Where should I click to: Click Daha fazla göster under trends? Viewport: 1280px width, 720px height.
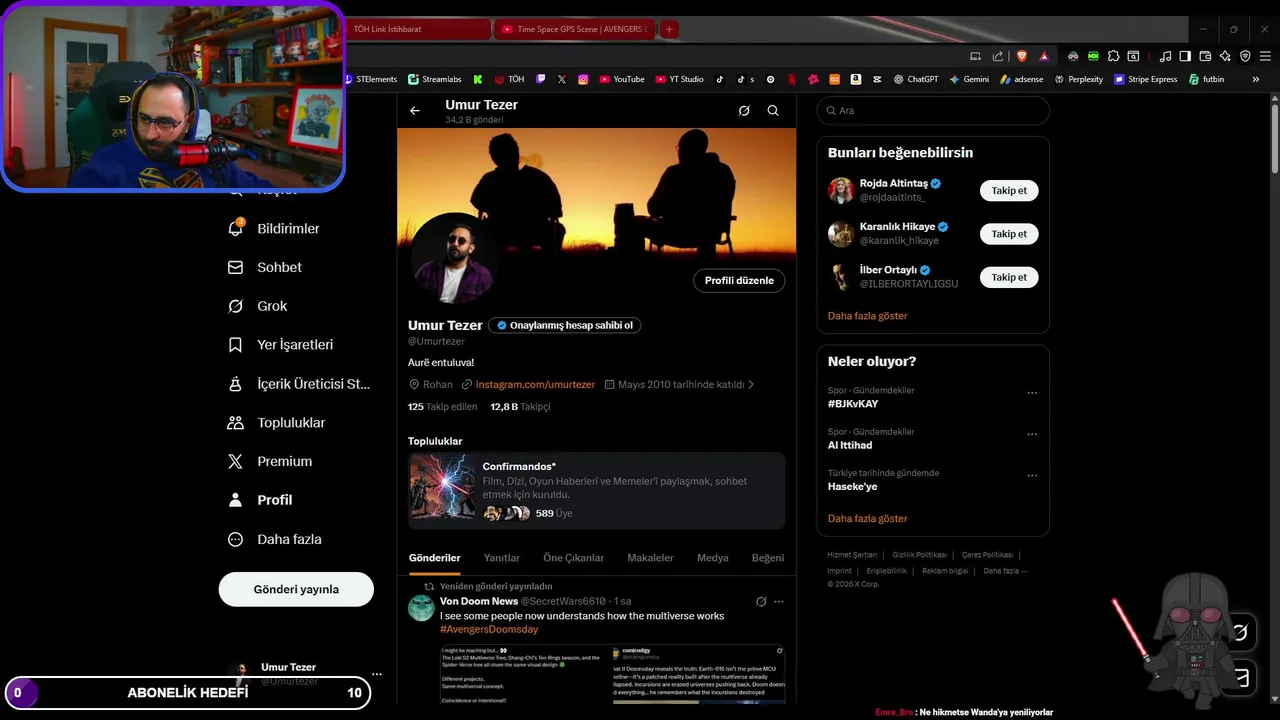pos(868,519)
